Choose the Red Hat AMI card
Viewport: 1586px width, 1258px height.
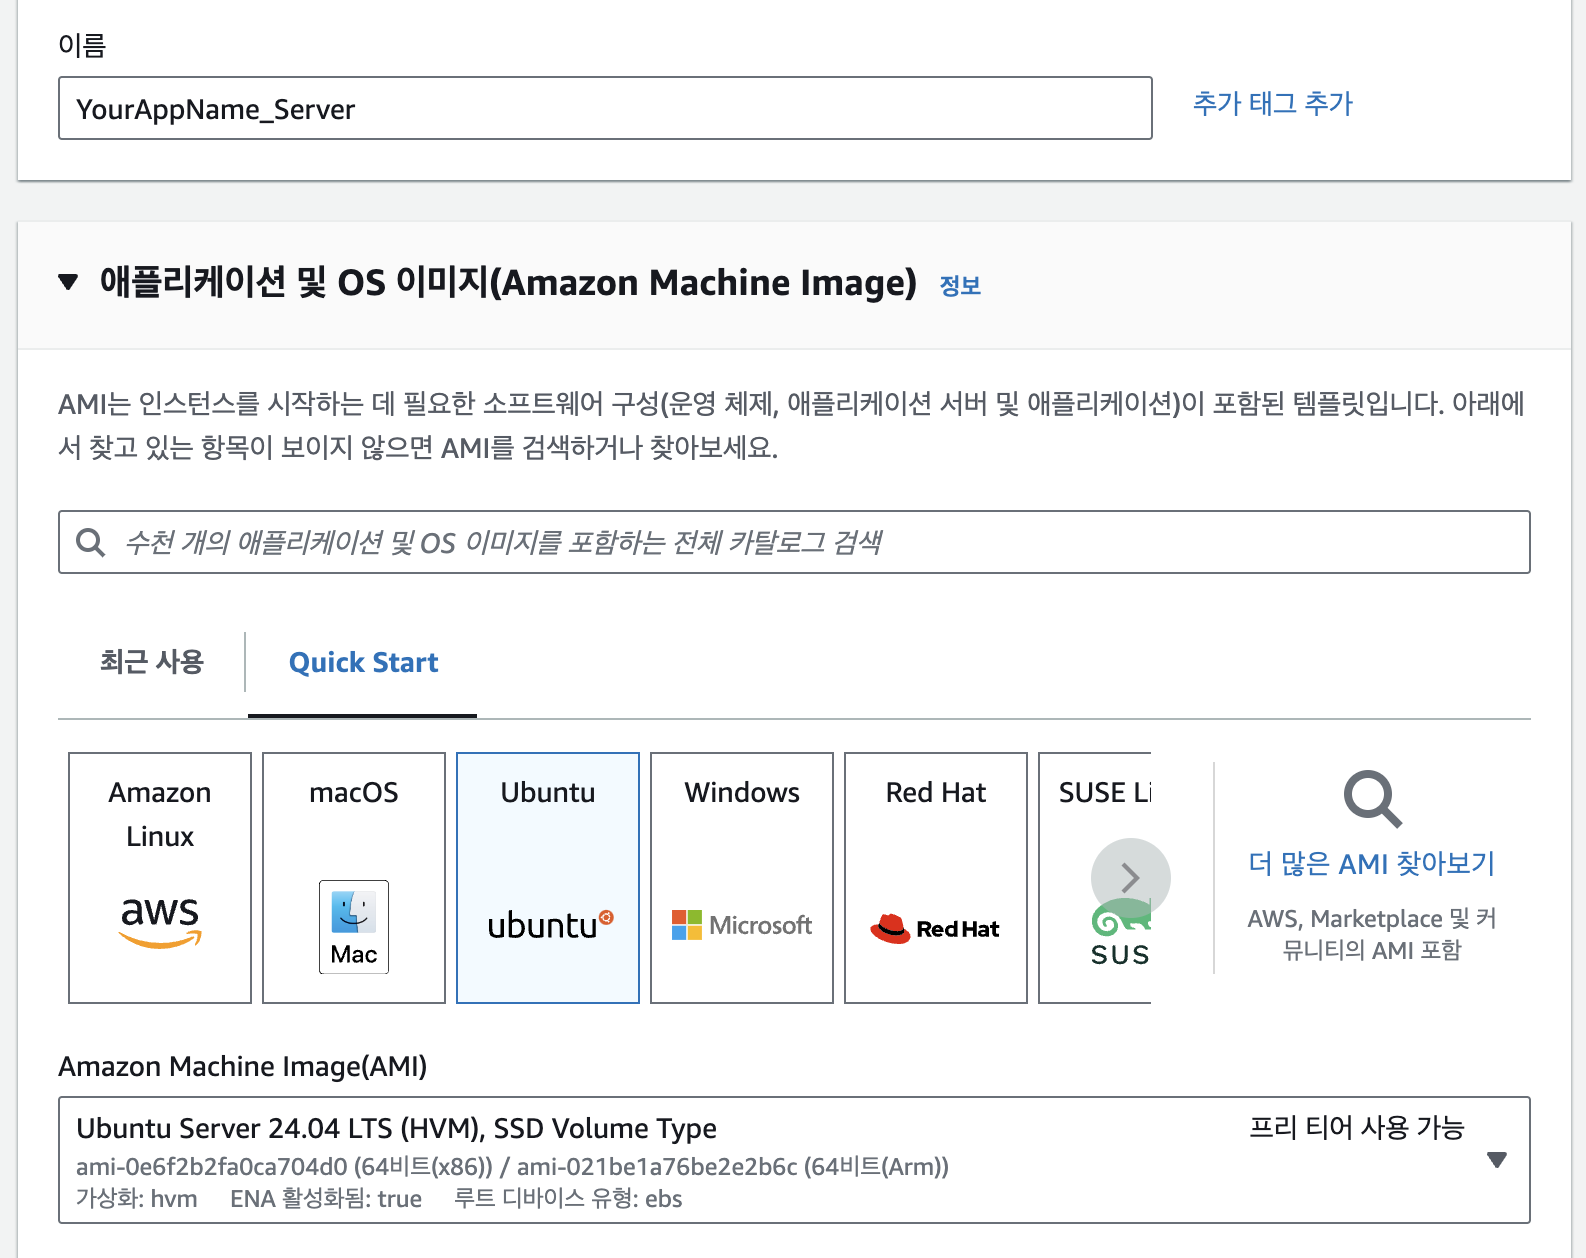(x=936, y=877)
